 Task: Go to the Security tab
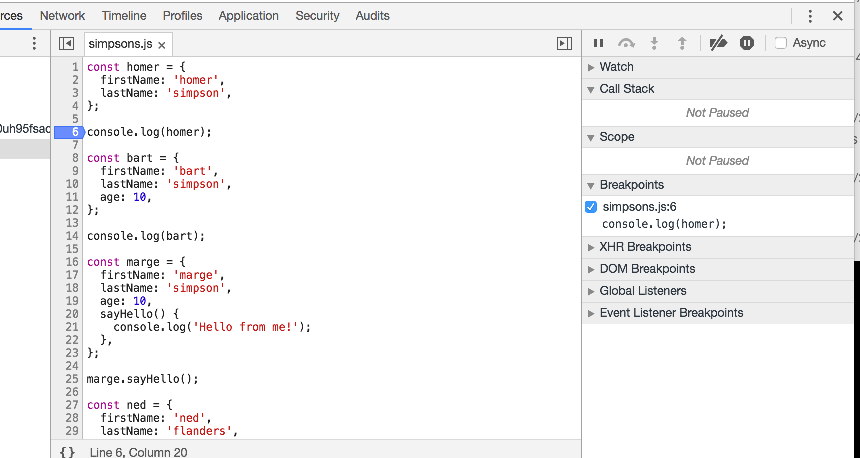(317, 16)
